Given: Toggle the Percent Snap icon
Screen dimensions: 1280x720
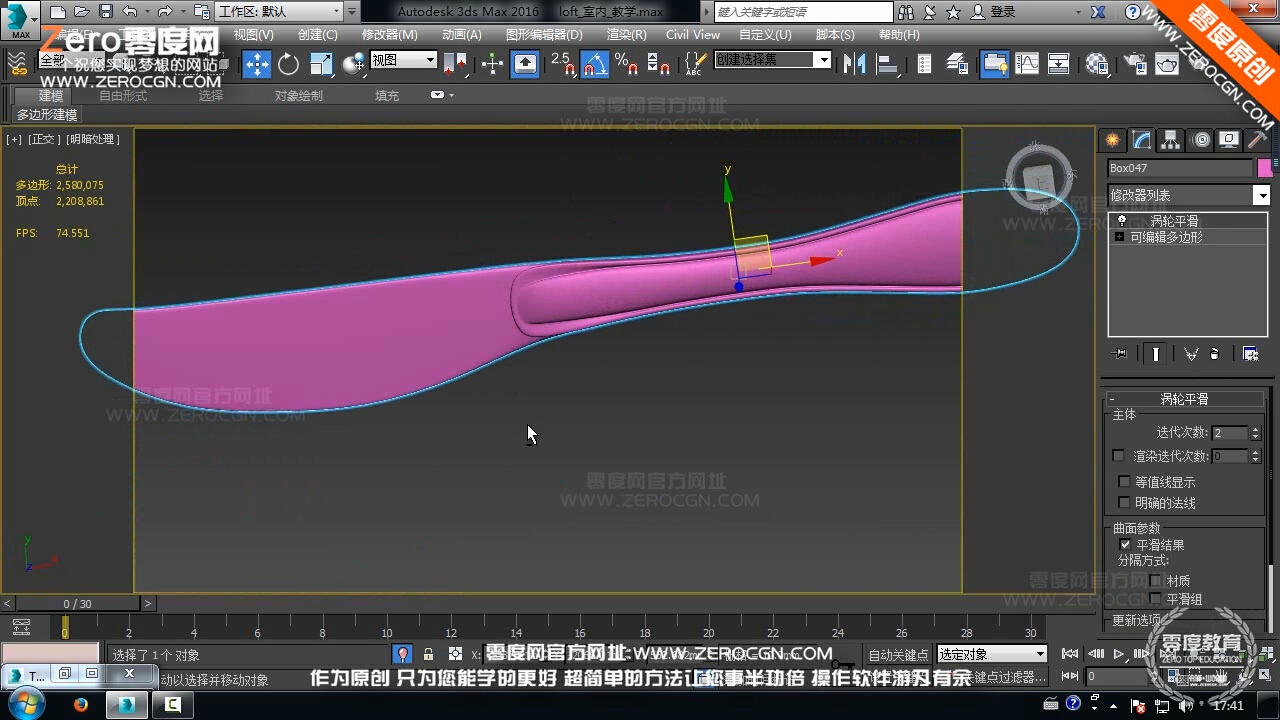Looking at the screenshot, I should (627, 64).
